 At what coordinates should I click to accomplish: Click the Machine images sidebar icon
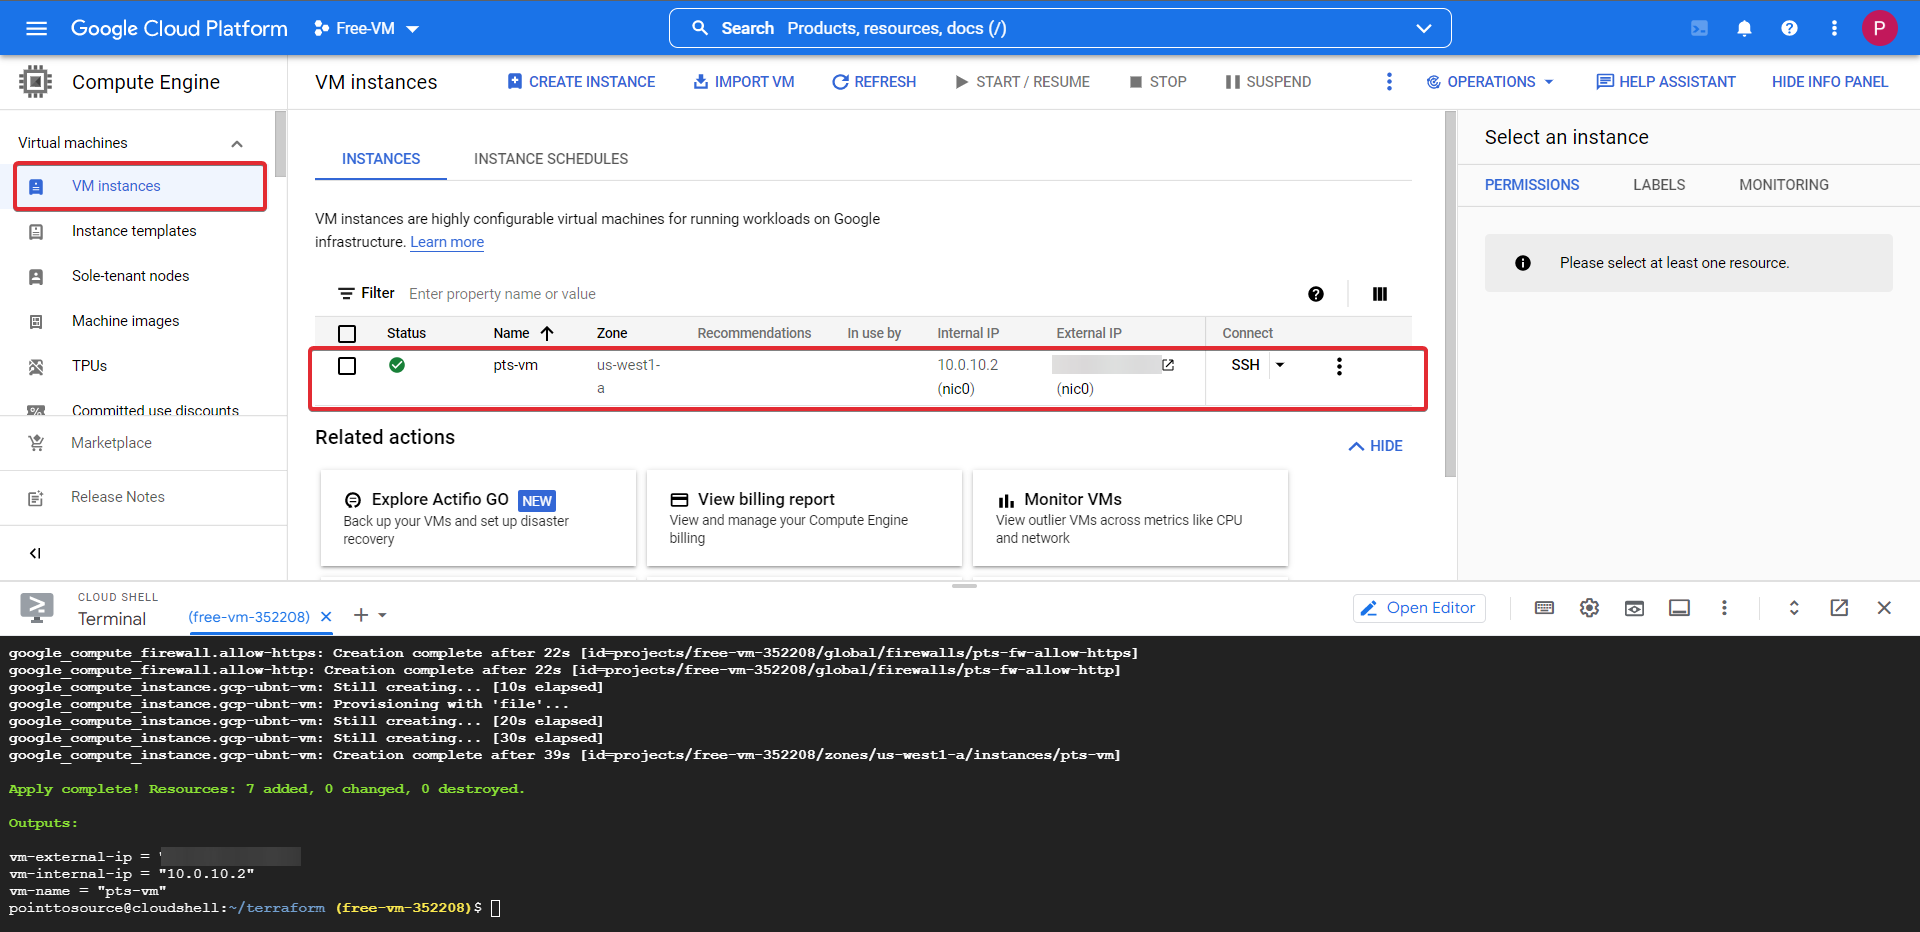click(36, 322)
